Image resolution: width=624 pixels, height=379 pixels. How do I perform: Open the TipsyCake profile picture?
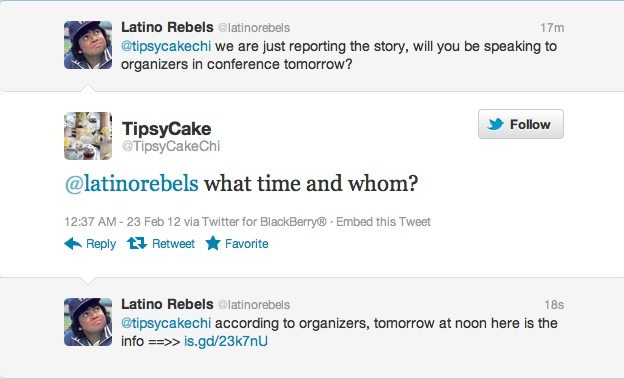pyautogui.click(x=88, y=136)
